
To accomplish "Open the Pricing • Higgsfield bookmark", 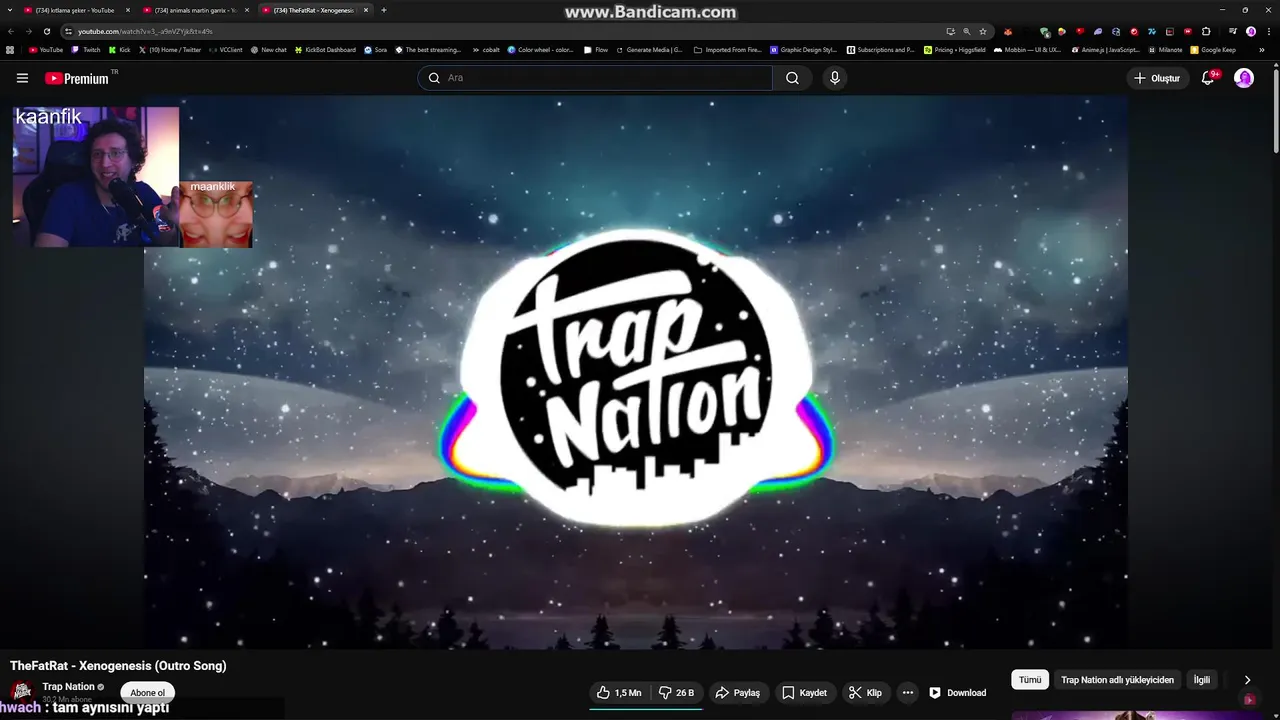I will (x=954, y=49).
